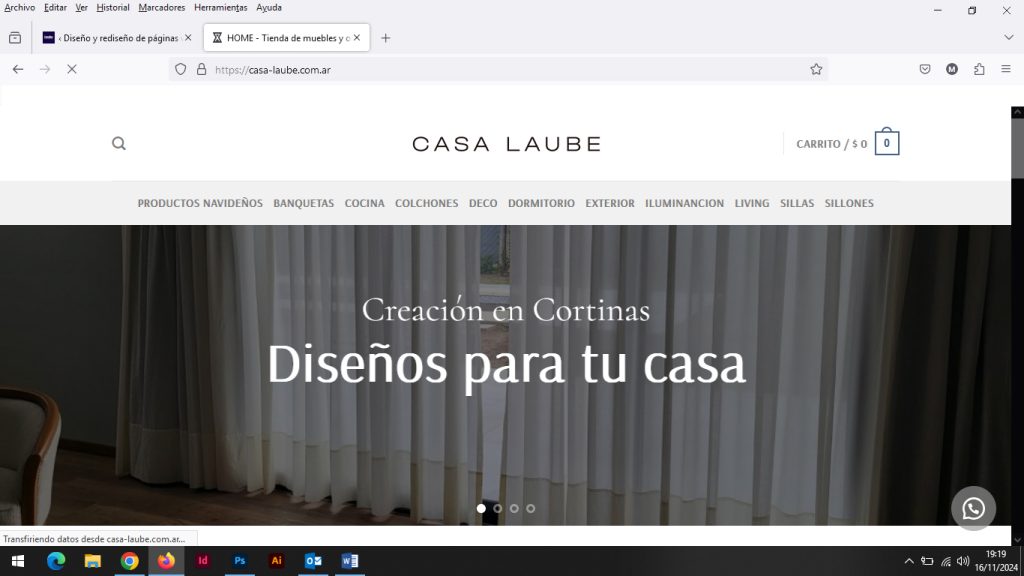View site security padlock info

pos(201,69)
